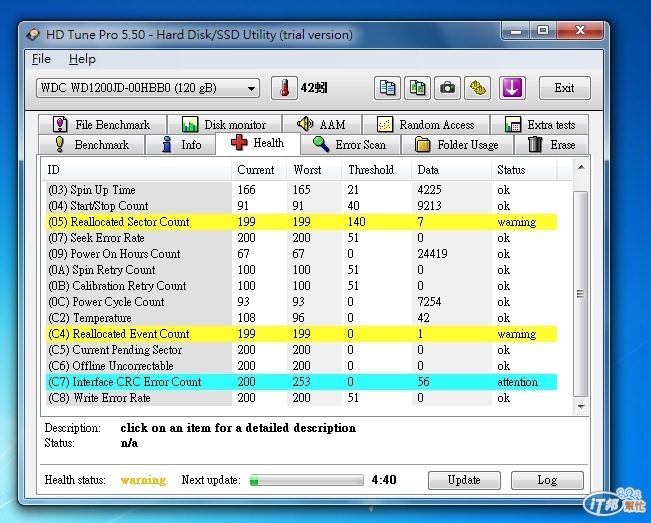Click the 4:40 countdown timer text
The height and width of the screenshot is (523, 651).
(384, 480)
